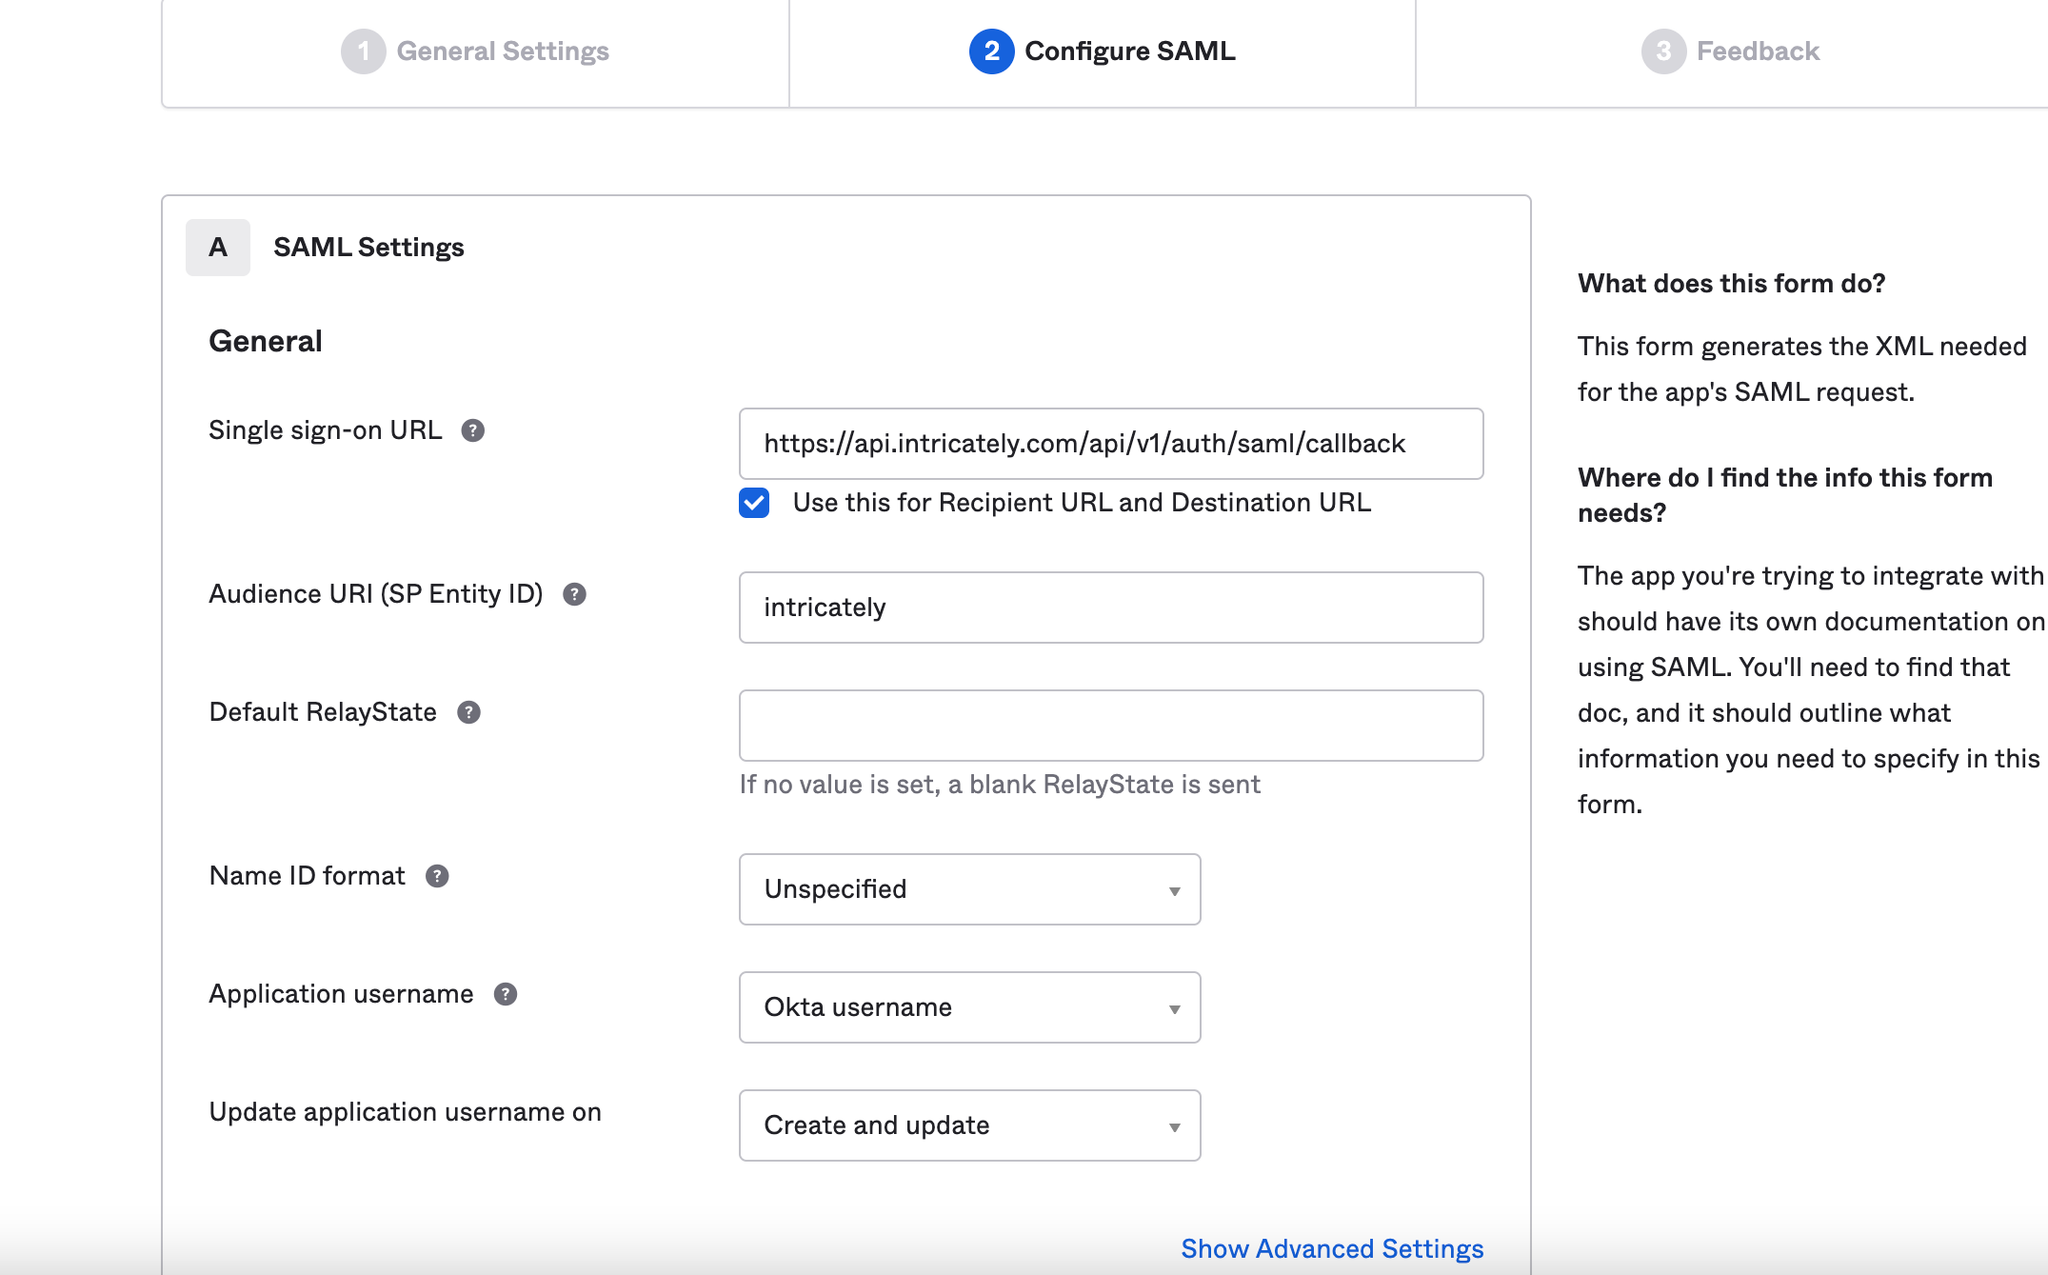Click the section A badge
Image resolution: width=2048 pixels, height=1275 pixels.
pyautogui.click(x=218, y=247)
